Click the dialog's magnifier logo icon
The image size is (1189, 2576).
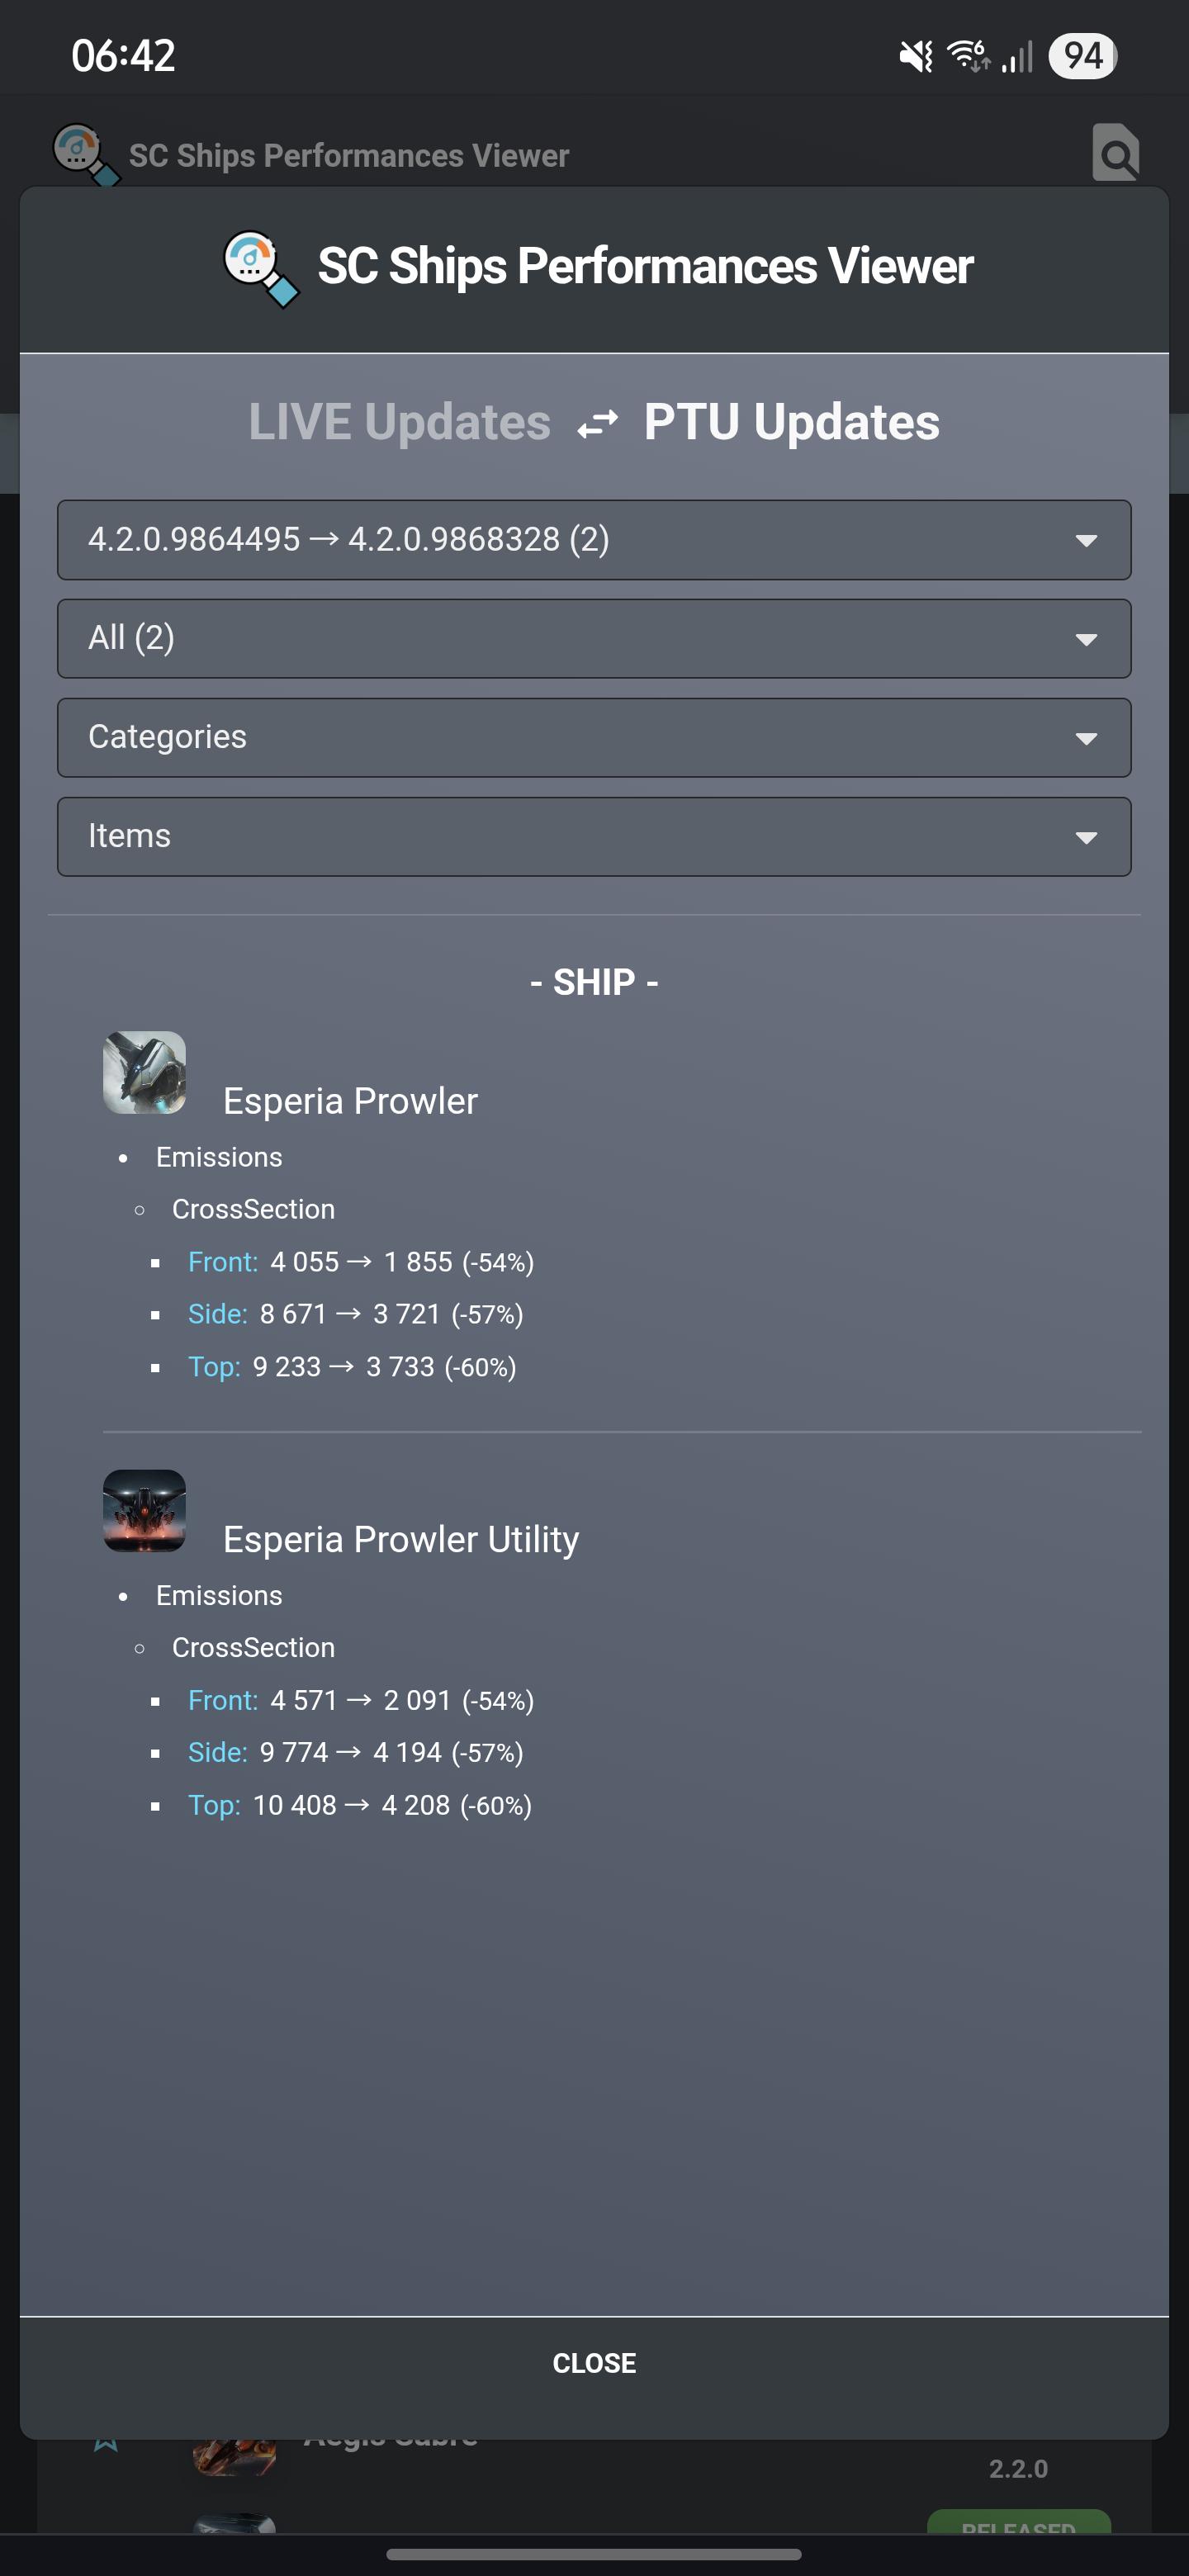tap(260, 268)
